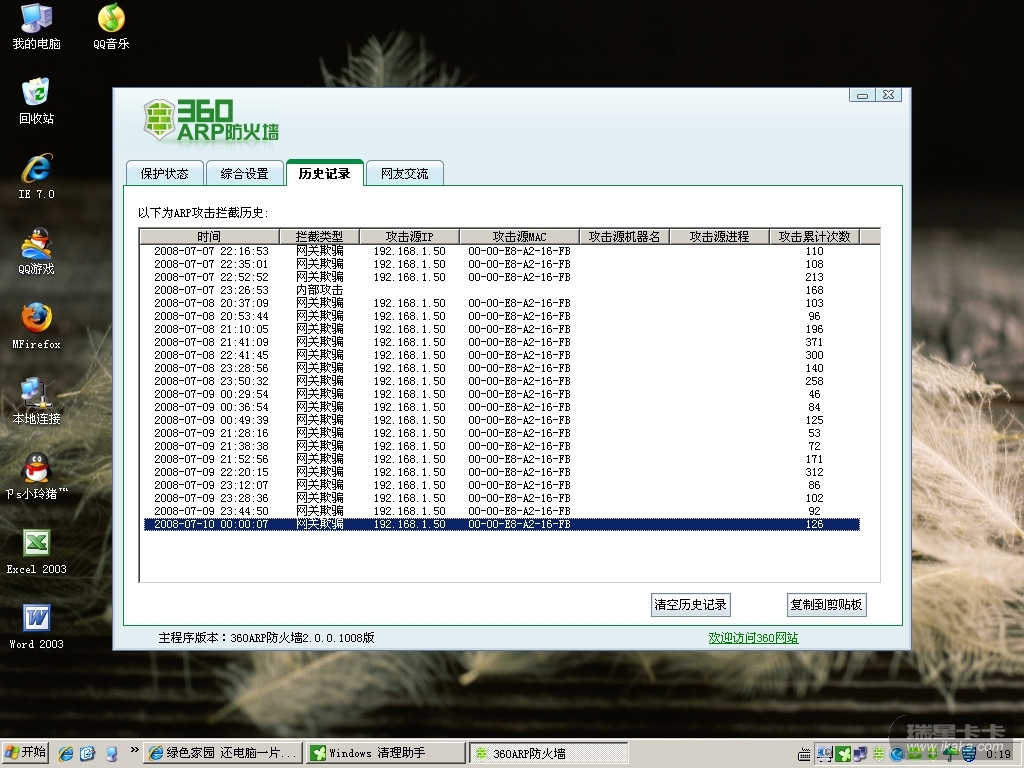Select row 2008-07-08 20:37:09
1024x768 pixels.
click(x=502, y=303)
